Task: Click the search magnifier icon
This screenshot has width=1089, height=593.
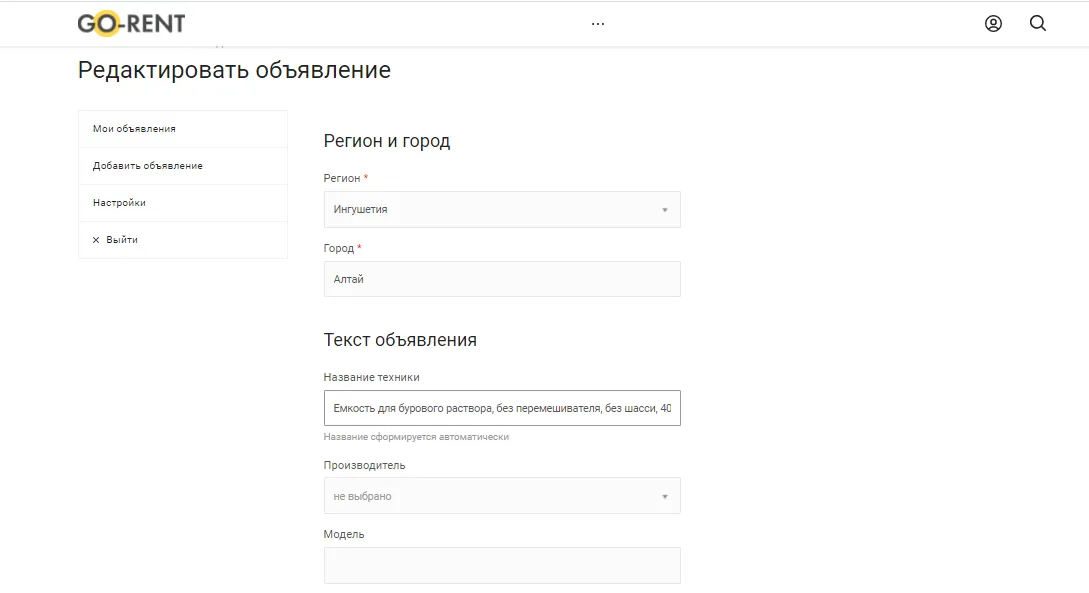Action: click(x=1038, y=24)
